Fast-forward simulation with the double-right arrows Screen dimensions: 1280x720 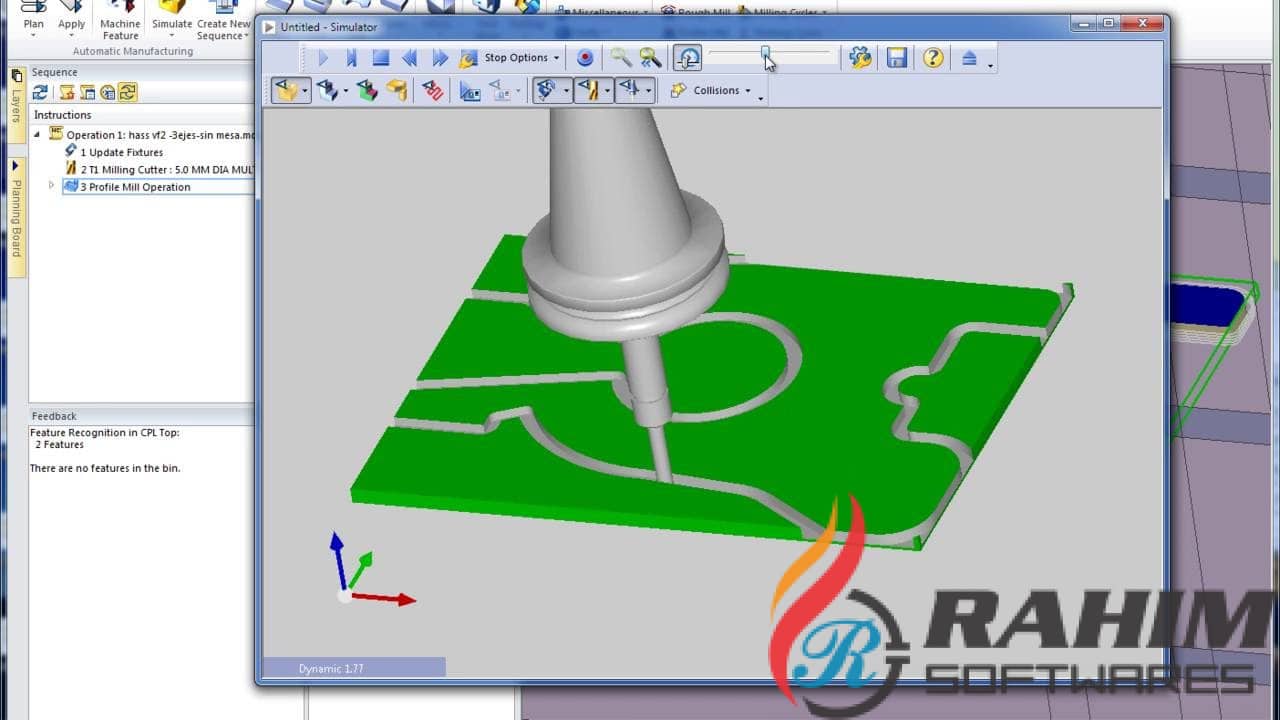[x=439, y=58]
